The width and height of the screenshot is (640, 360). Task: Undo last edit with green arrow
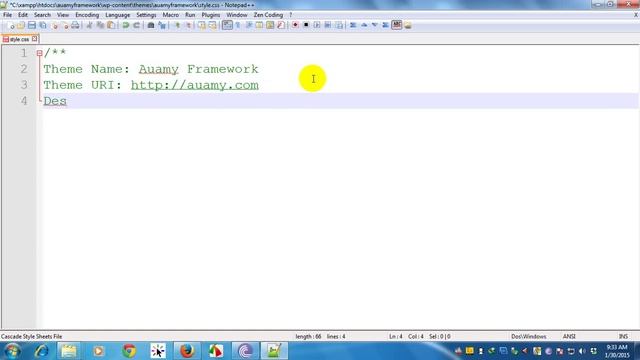[126, 25]
